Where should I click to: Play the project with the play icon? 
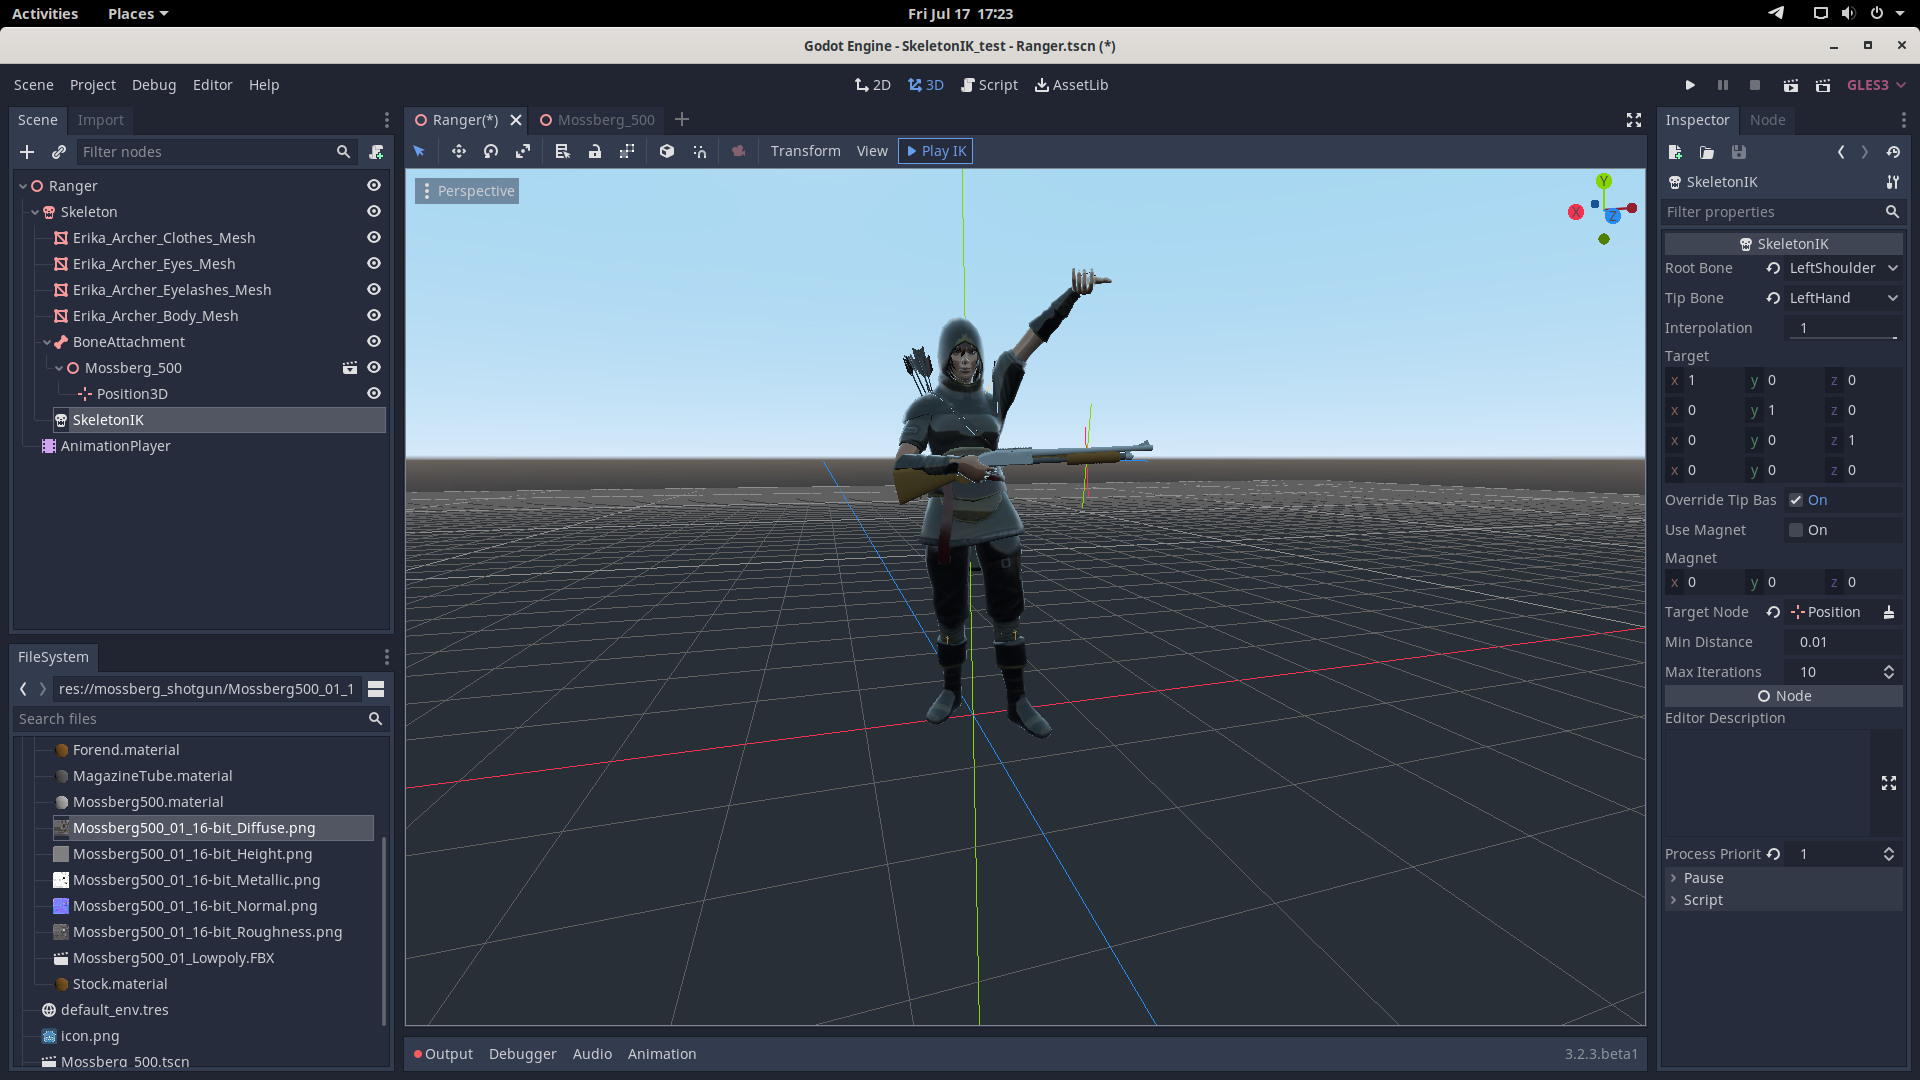(1690, 85)
